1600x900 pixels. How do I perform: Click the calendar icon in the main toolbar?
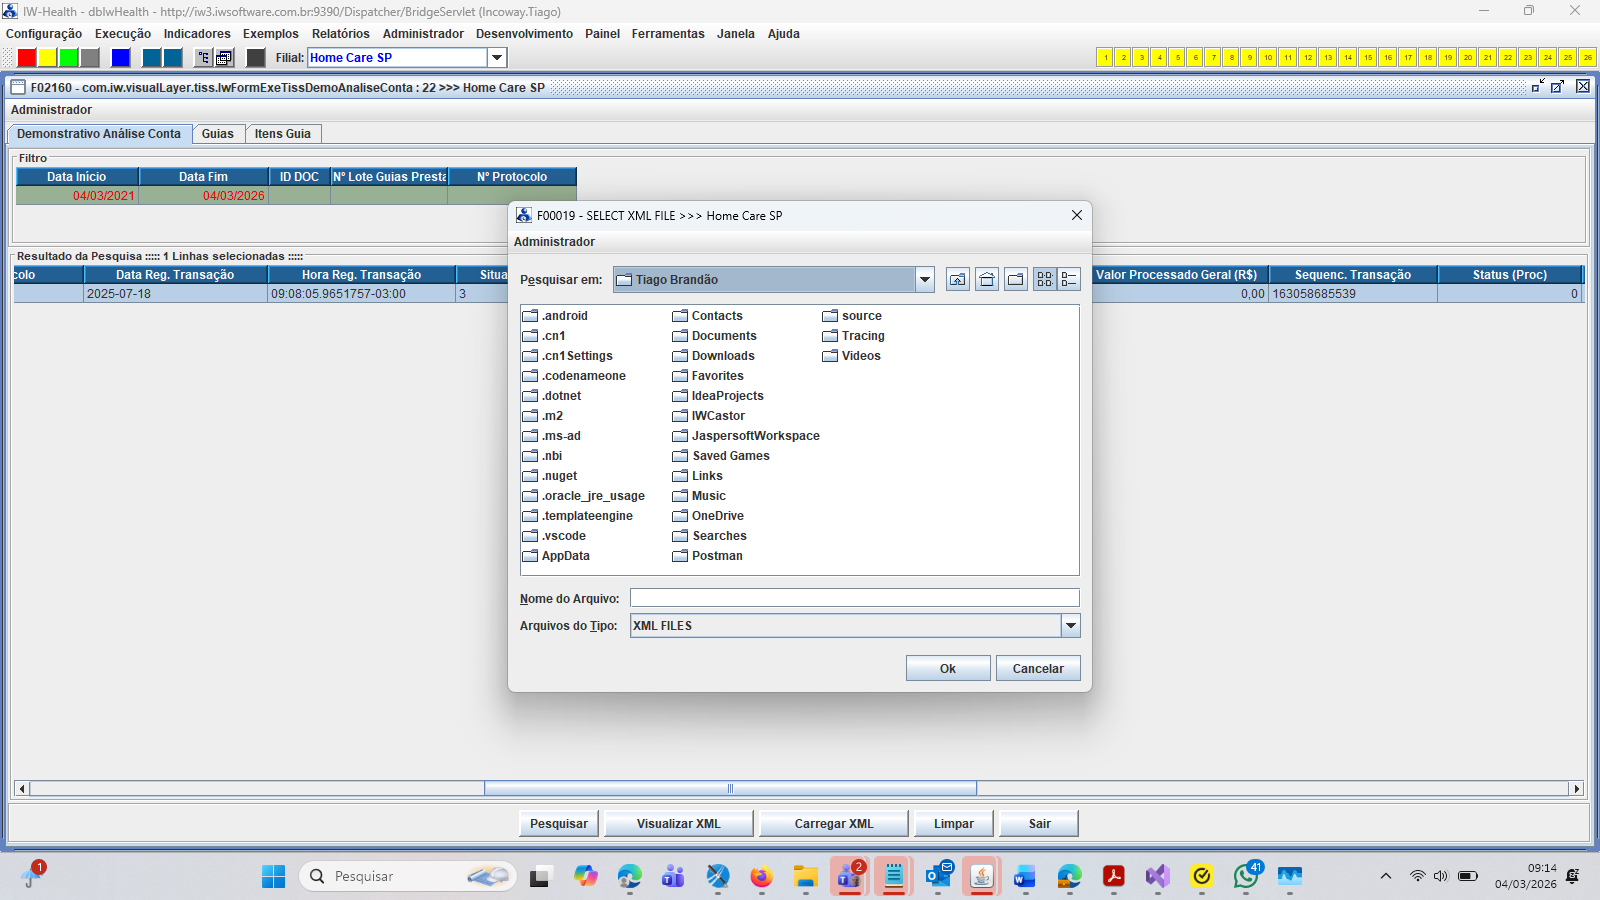[225, 58]
